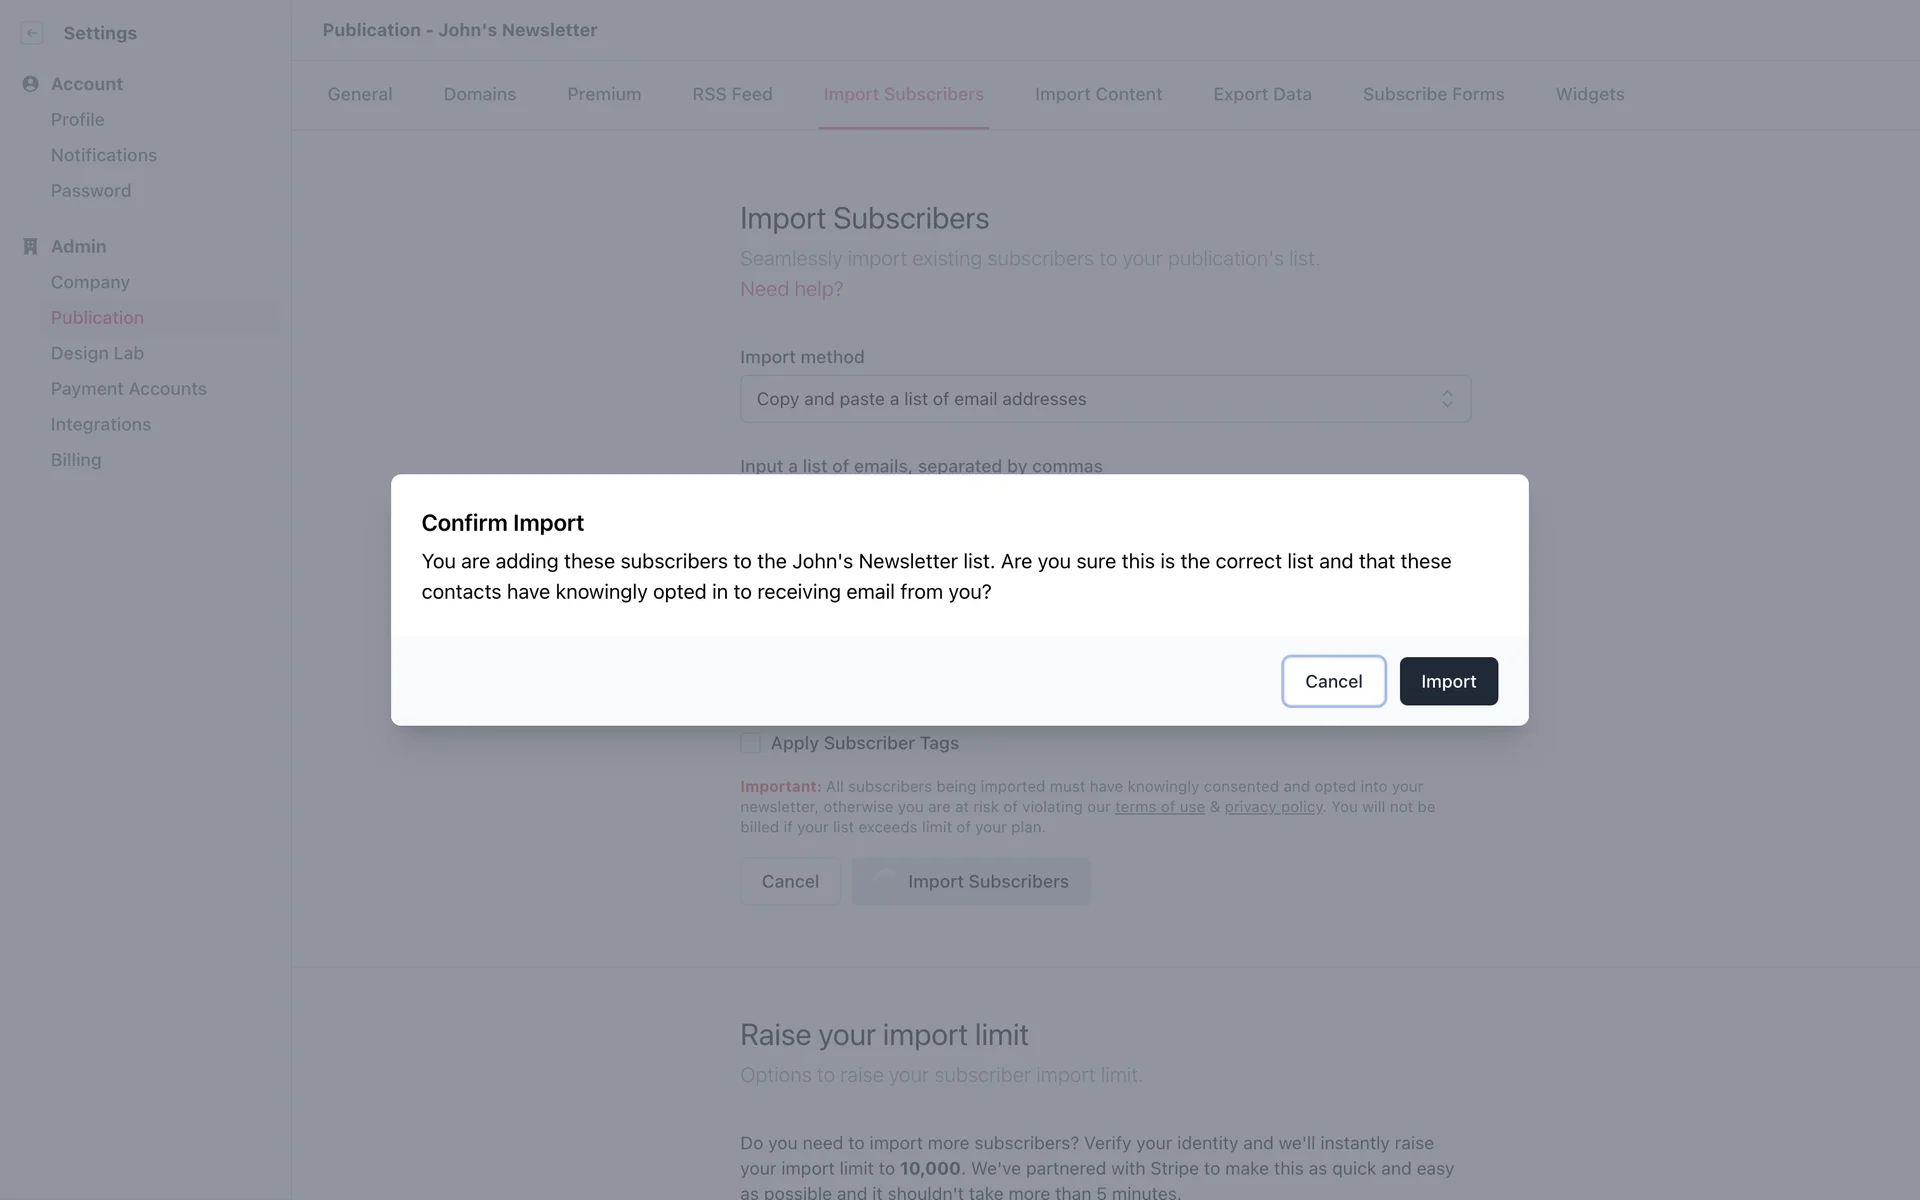Image resolution: width=1920 pixels, height=1200 pixels.
Task: Open the Need help? link
Action: [x=791, y=289]
